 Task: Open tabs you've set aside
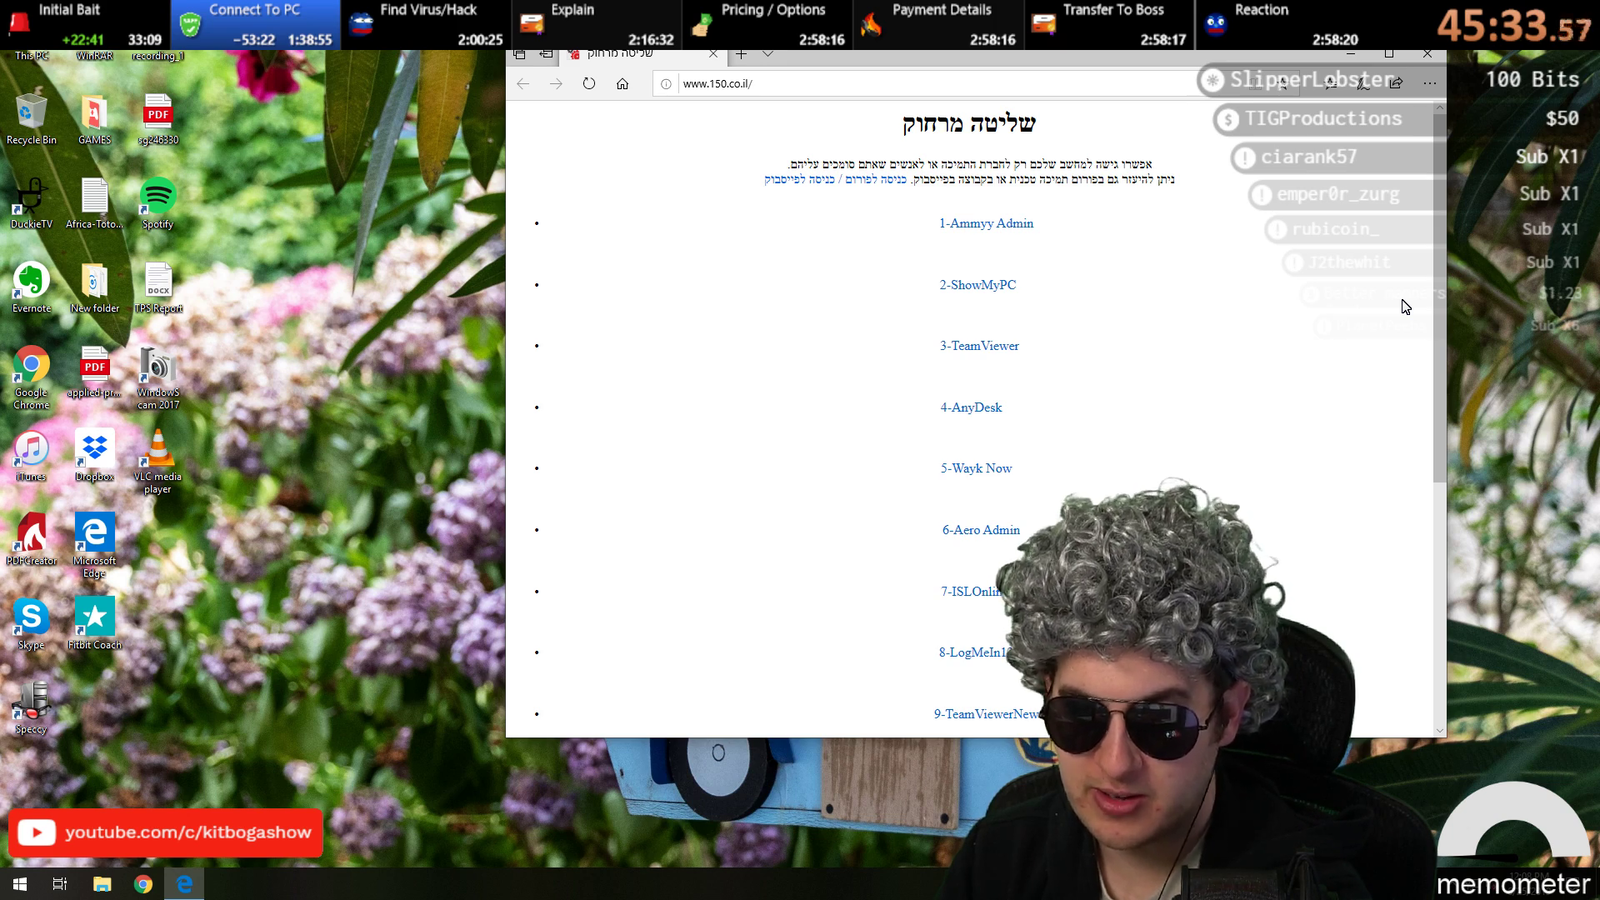click(x=519, y=54)
